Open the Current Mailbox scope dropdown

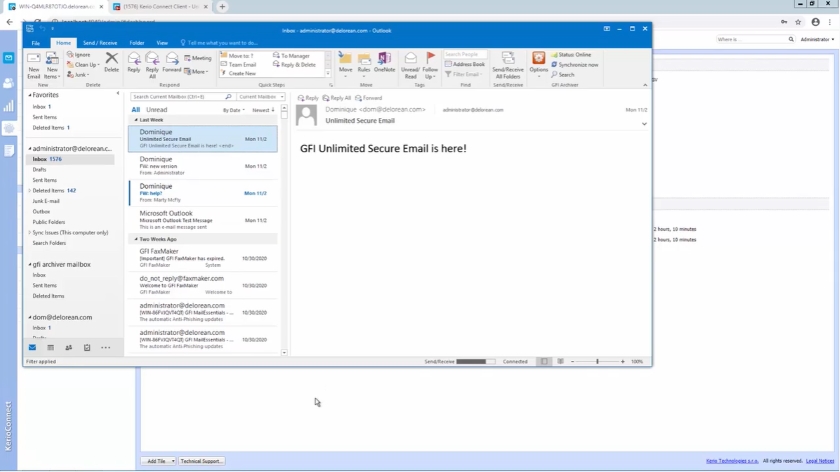tap(261, 97)
